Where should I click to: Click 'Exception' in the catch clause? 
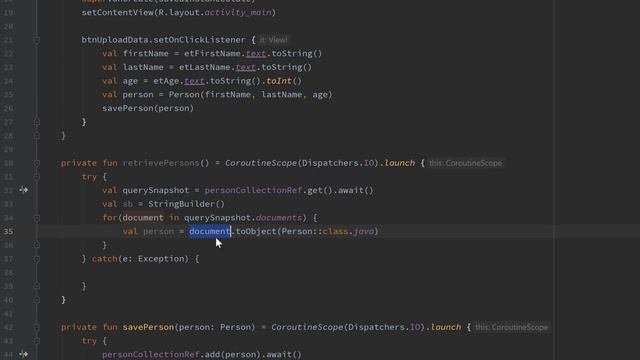coord(161,259)
